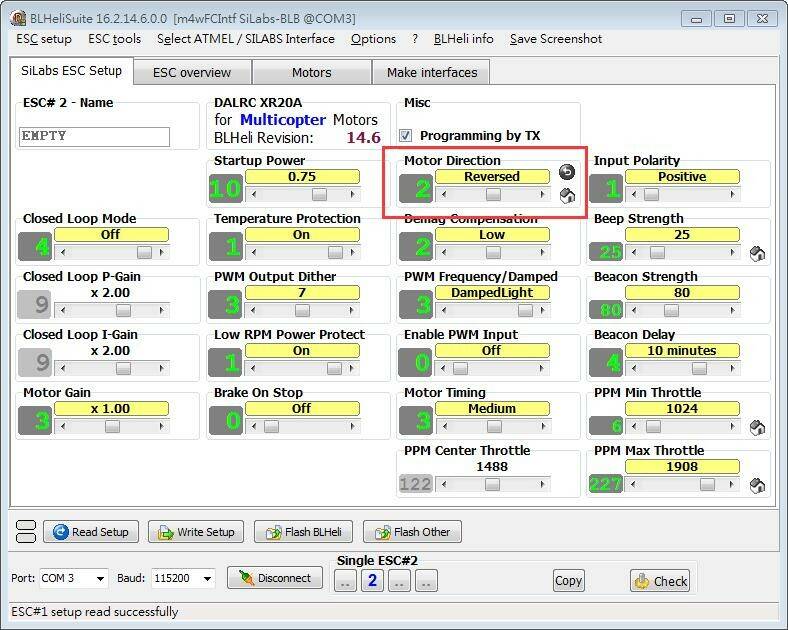Viewport: 788px width, 630px height.
Task: Click the Motor Direction slider thumb
Action: [493, 194]
